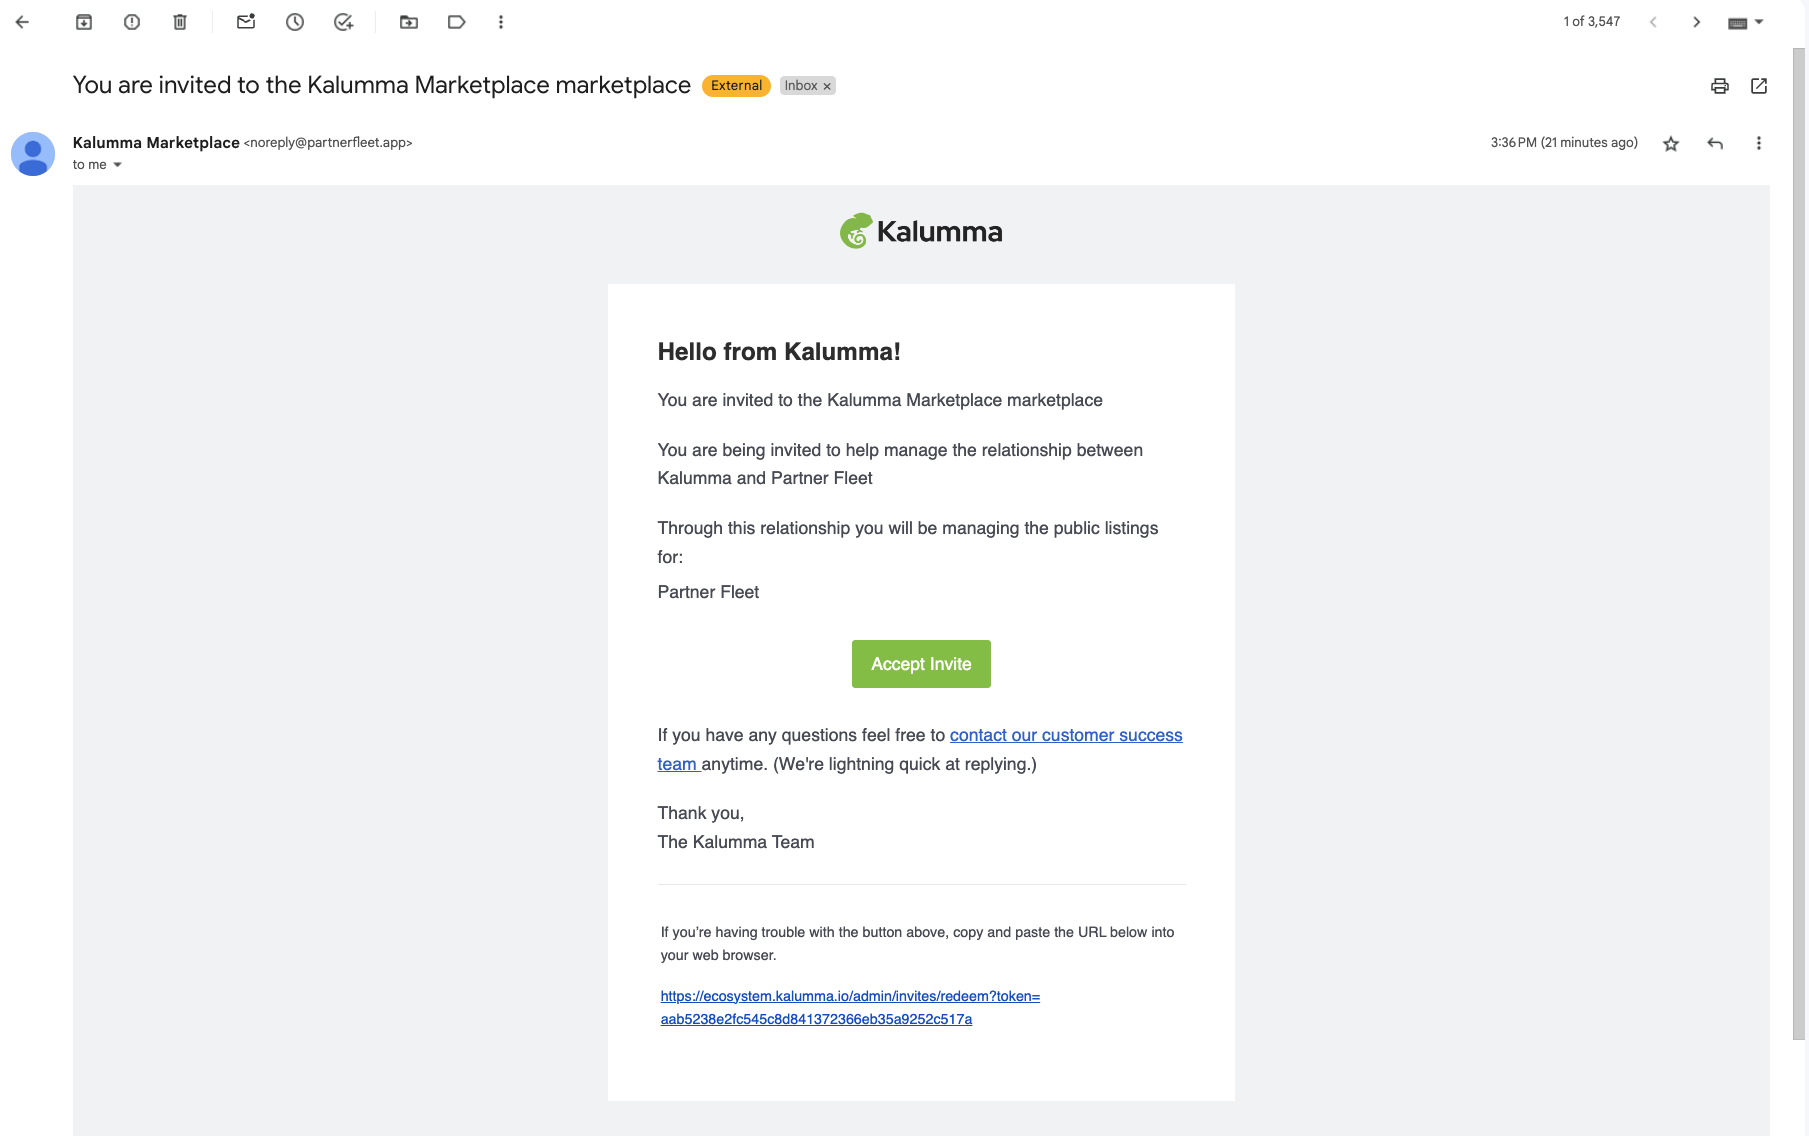Click the vertical scrollbar on the right
Screen dimensions: 1809x1136
(x=1799, y=540)
